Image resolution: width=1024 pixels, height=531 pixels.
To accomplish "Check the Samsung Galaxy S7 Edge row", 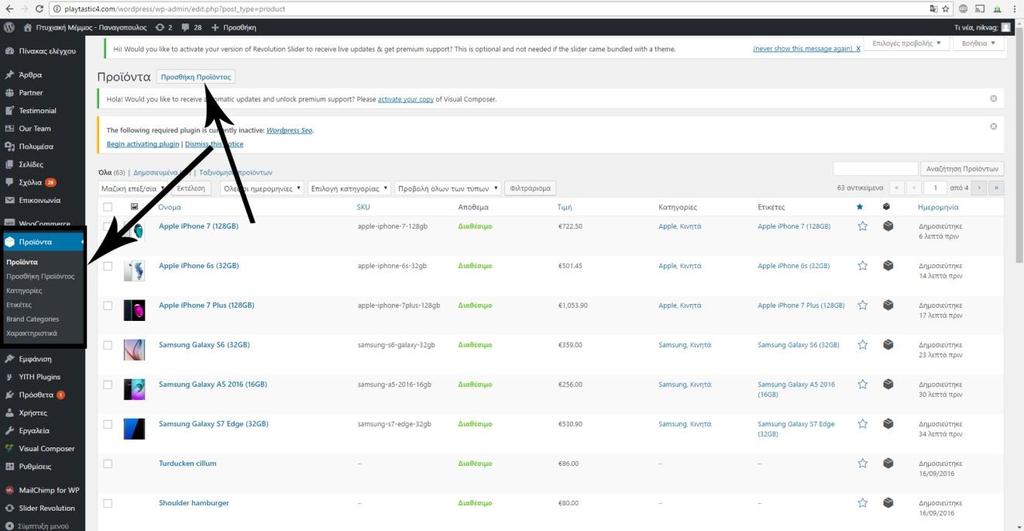I will (108, 424).
